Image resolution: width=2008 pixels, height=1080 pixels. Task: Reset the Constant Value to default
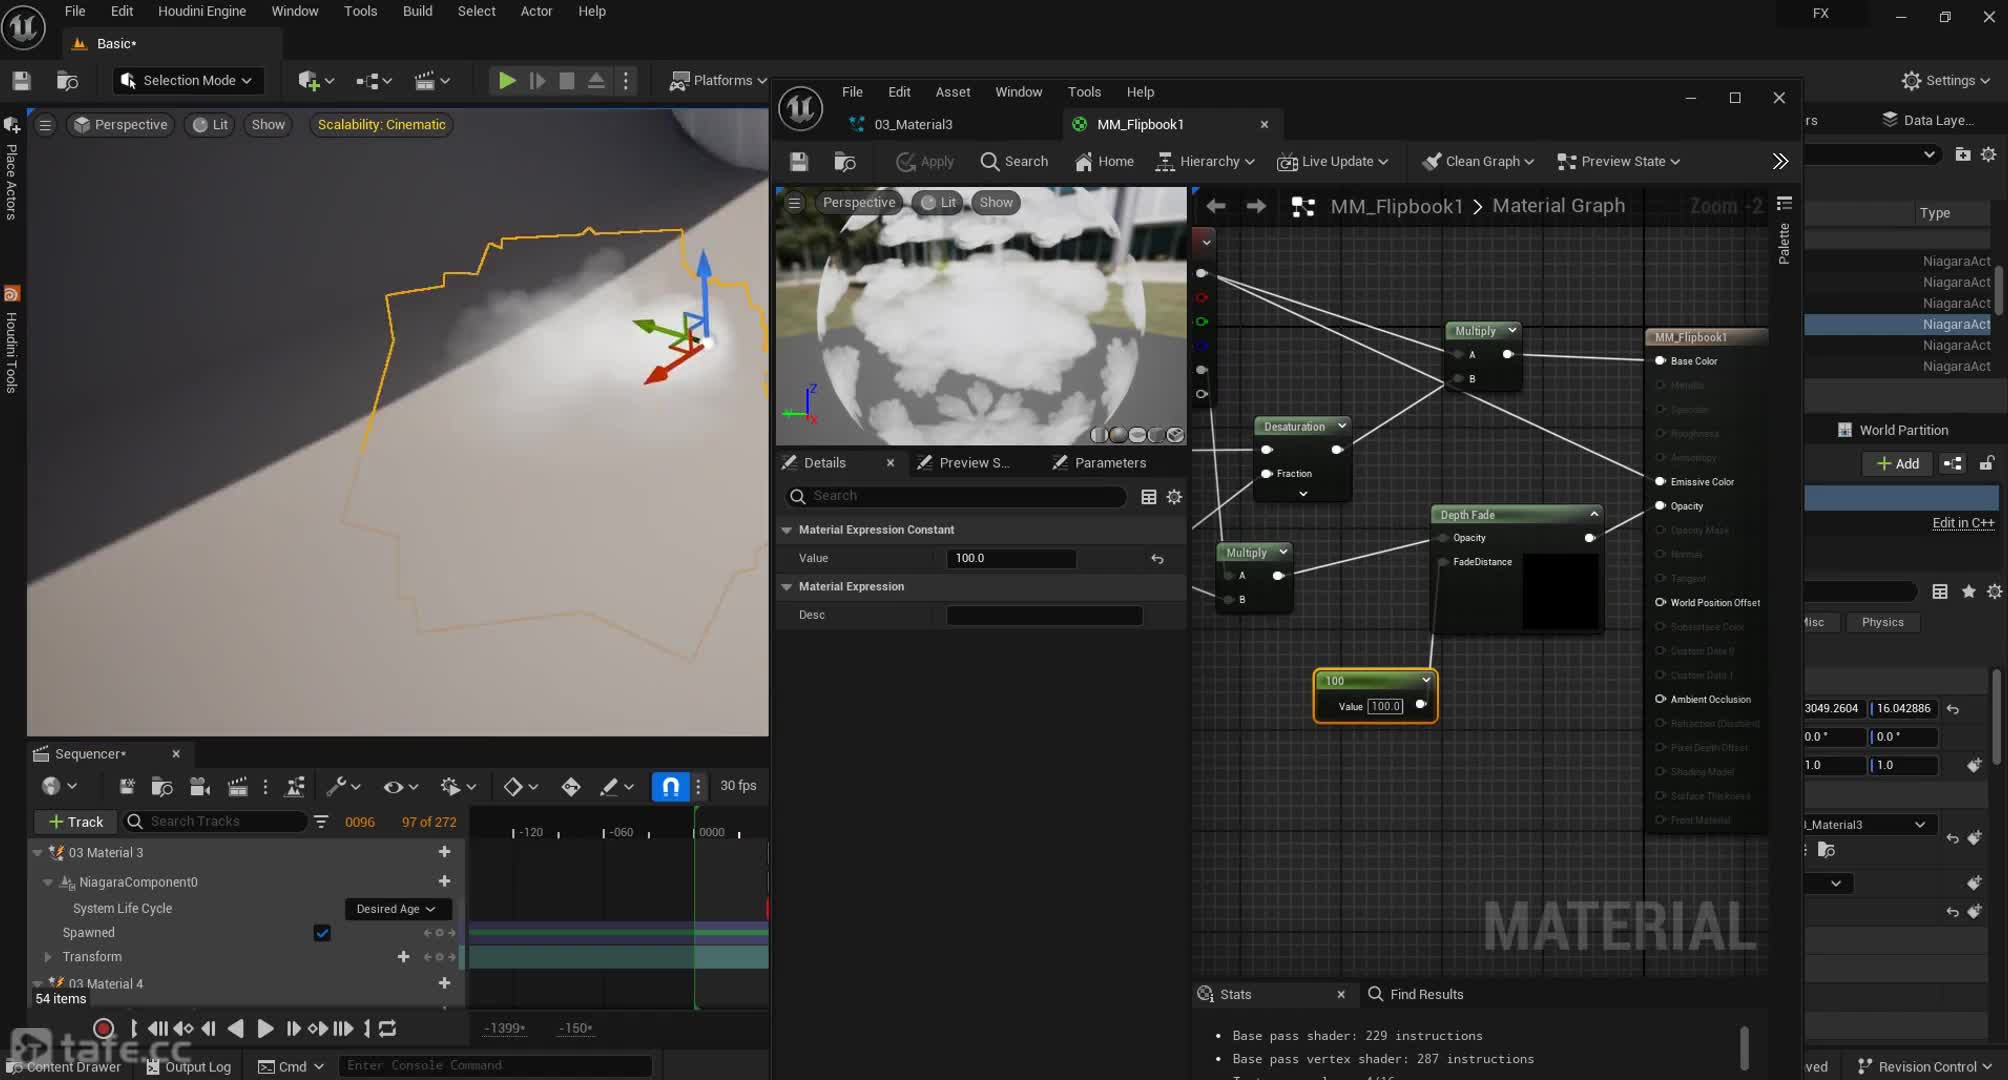coord(1157,559)
